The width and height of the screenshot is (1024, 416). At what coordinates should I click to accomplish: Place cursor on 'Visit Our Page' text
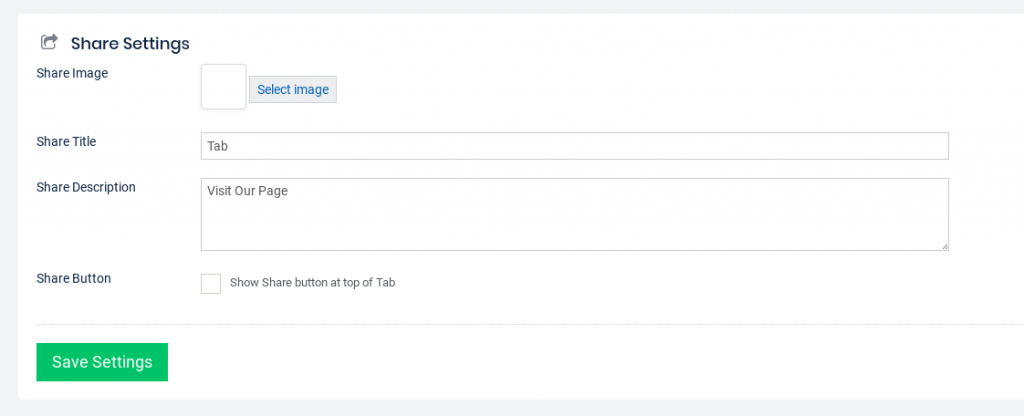[247, 191]
